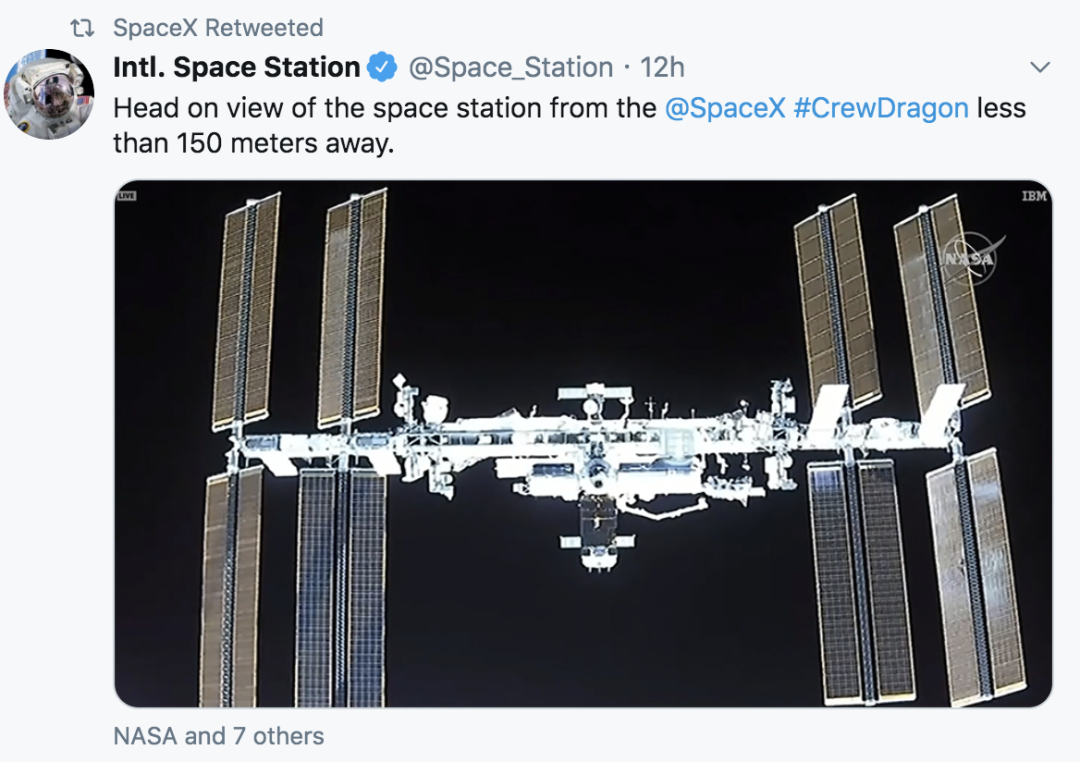Open the NASA and 7 others list
This screenshot has height=762, width=1080.
click(219, 737)
